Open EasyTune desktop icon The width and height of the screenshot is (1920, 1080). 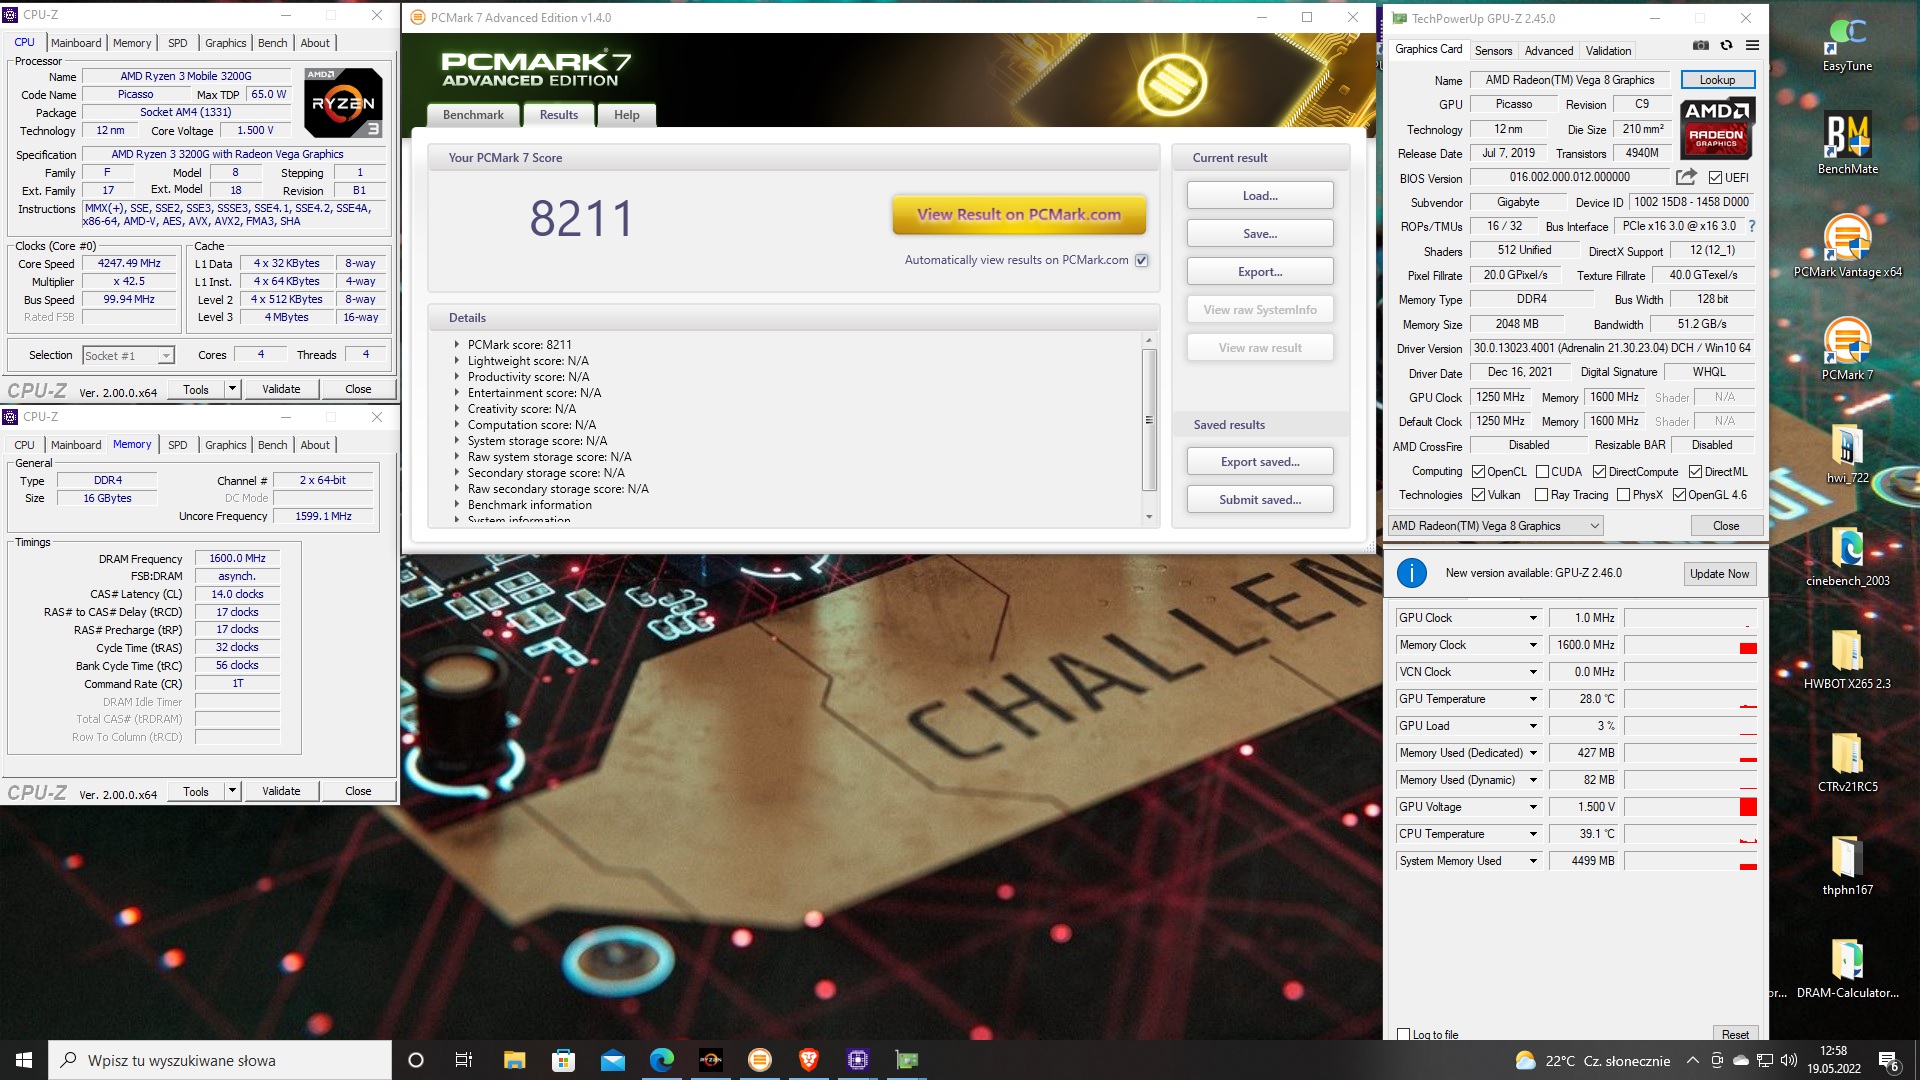point(1847,44)
